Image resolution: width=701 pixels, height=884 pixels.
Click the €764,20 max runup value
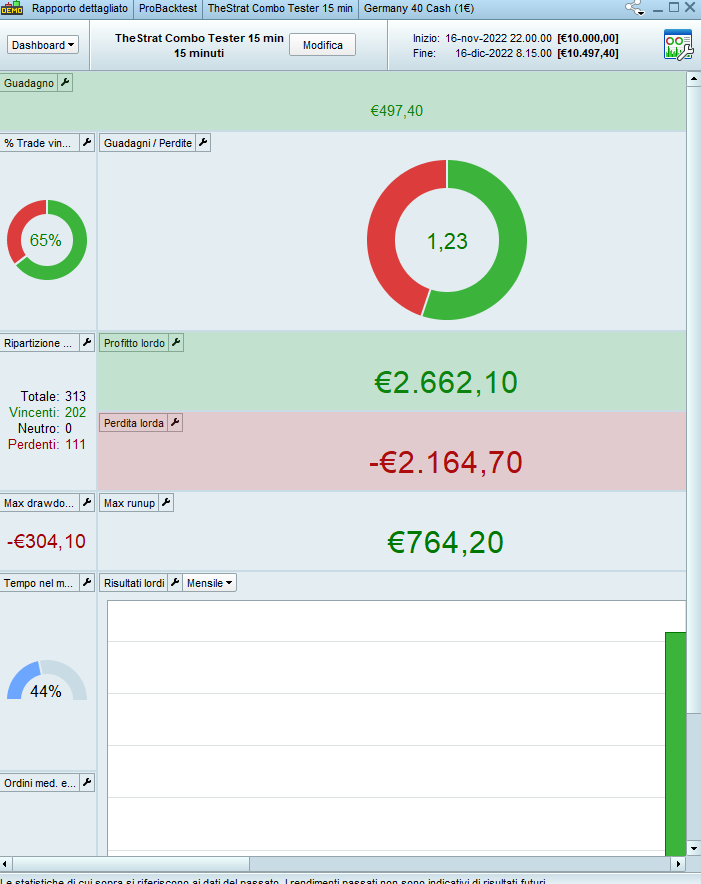click(x=446, y=542)
